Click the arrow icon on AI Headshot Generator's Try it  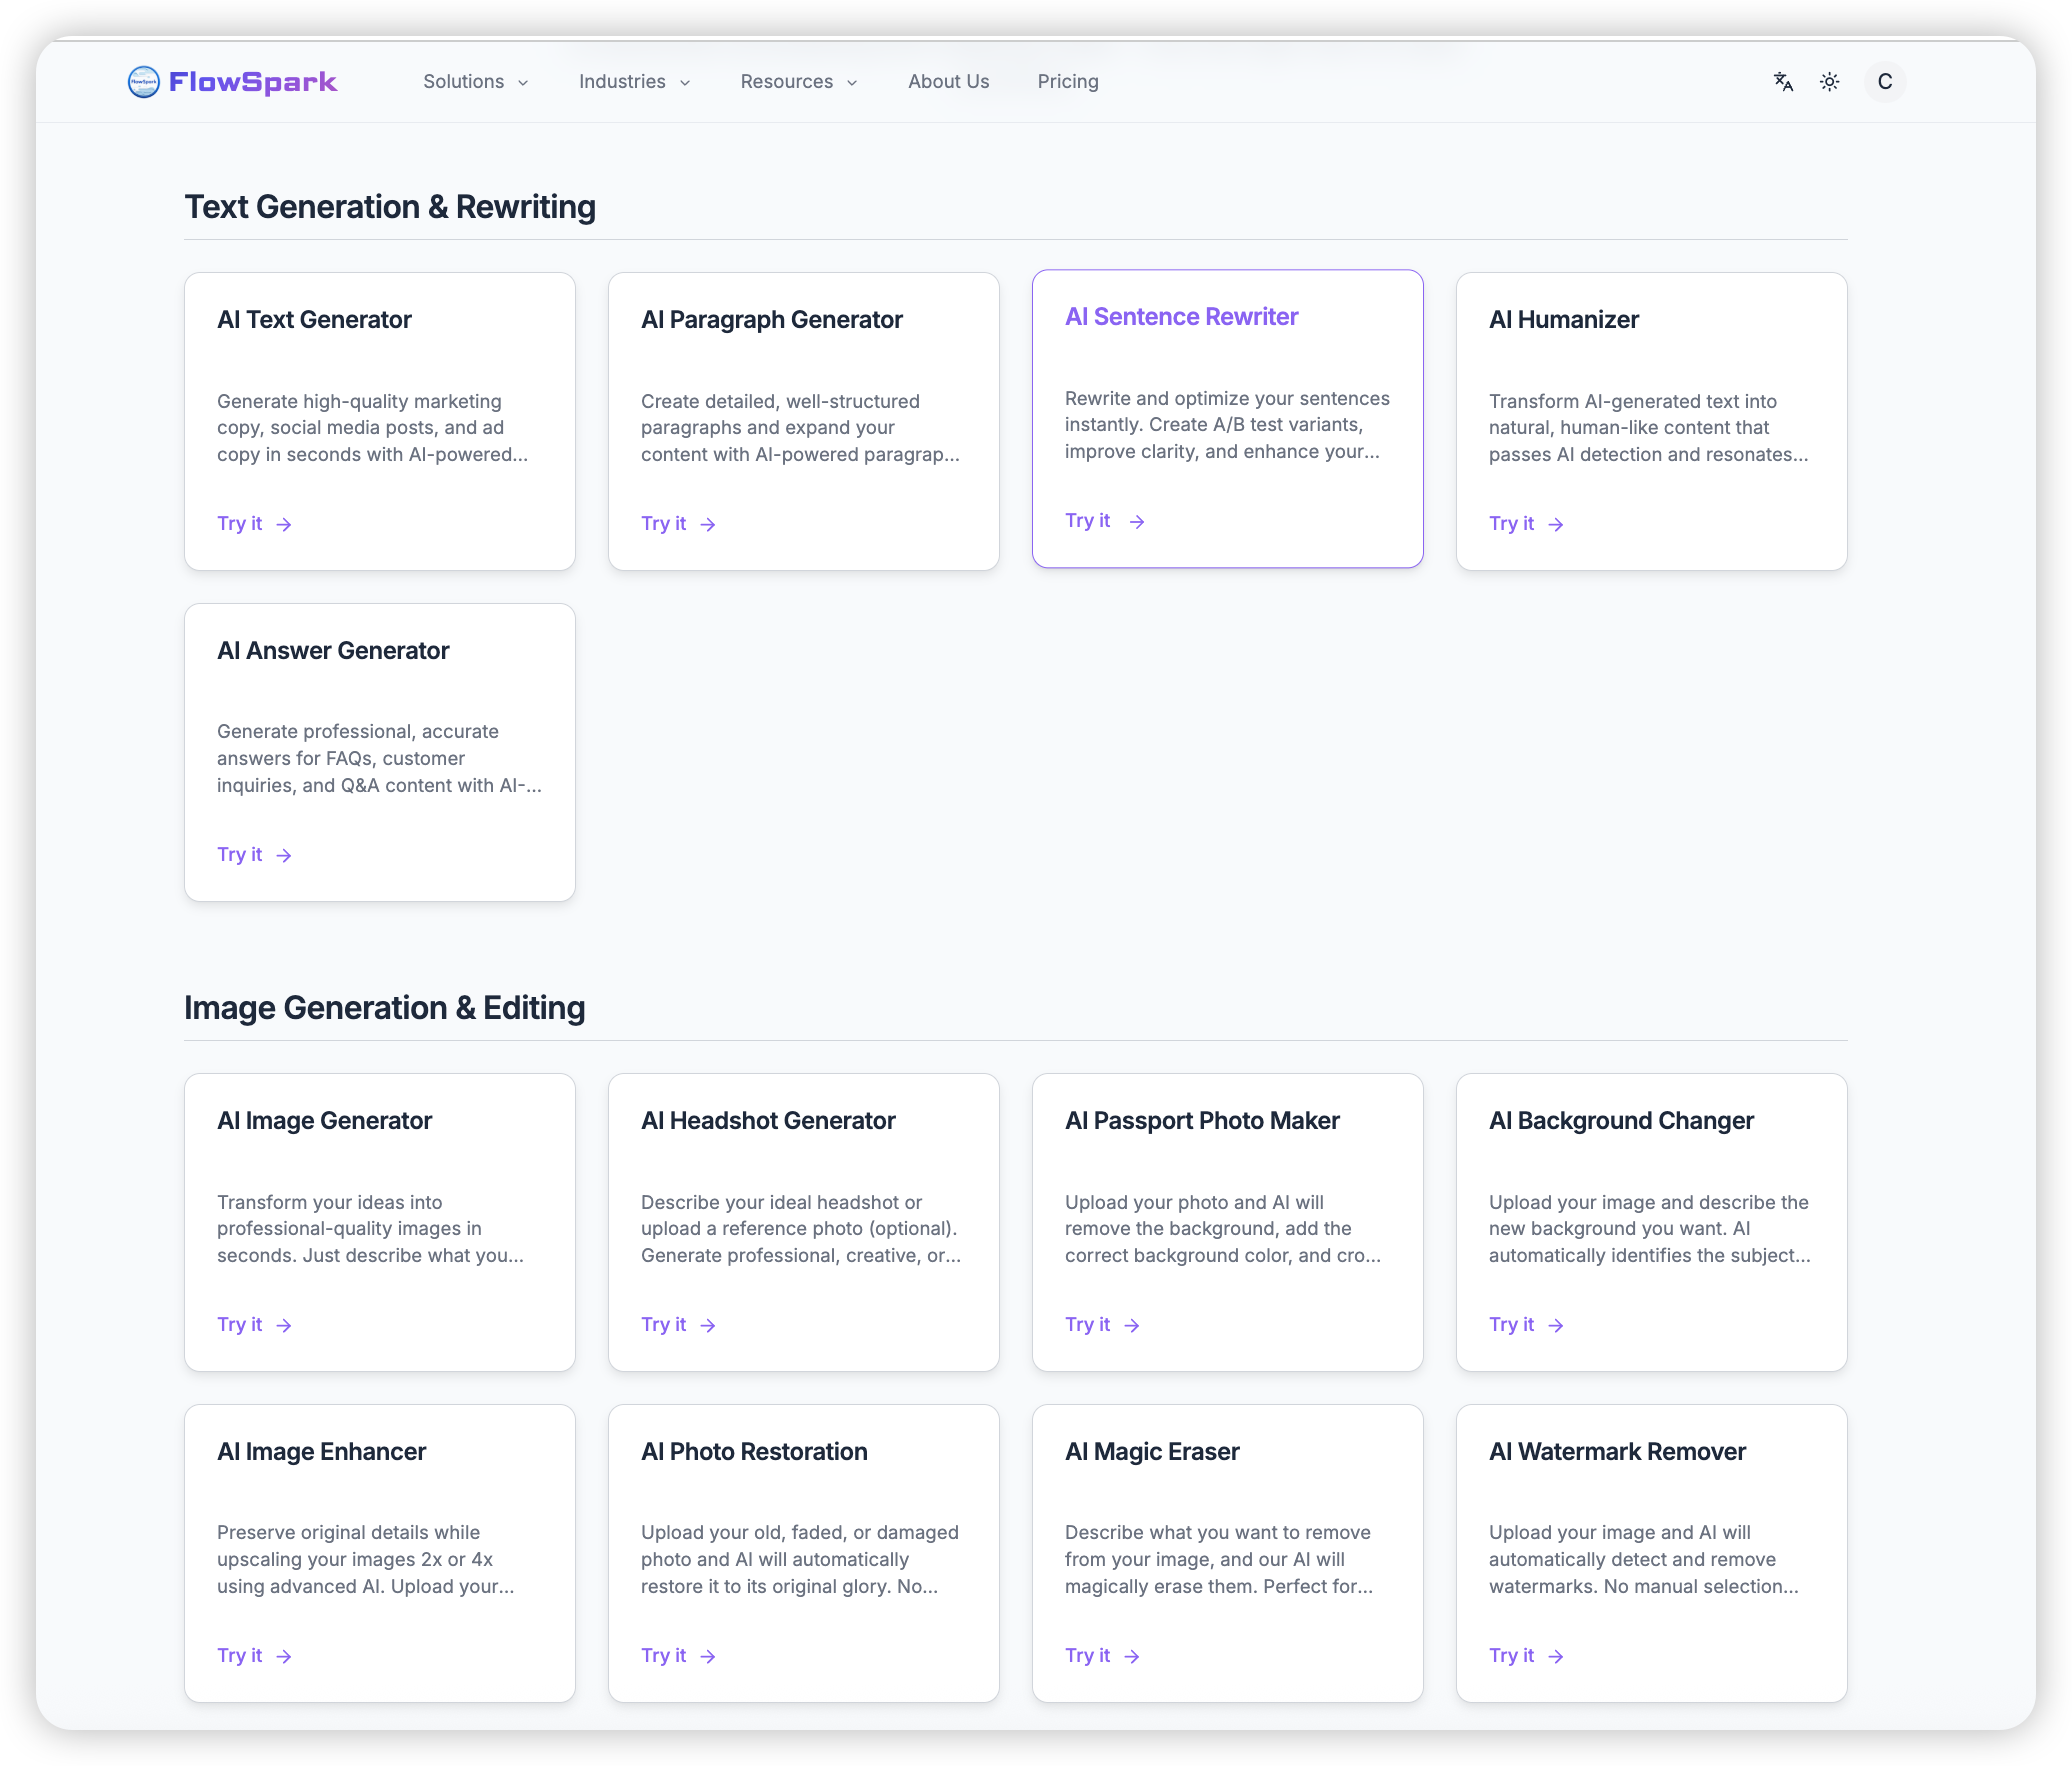pyautogui.click(x=708, y=1324)
